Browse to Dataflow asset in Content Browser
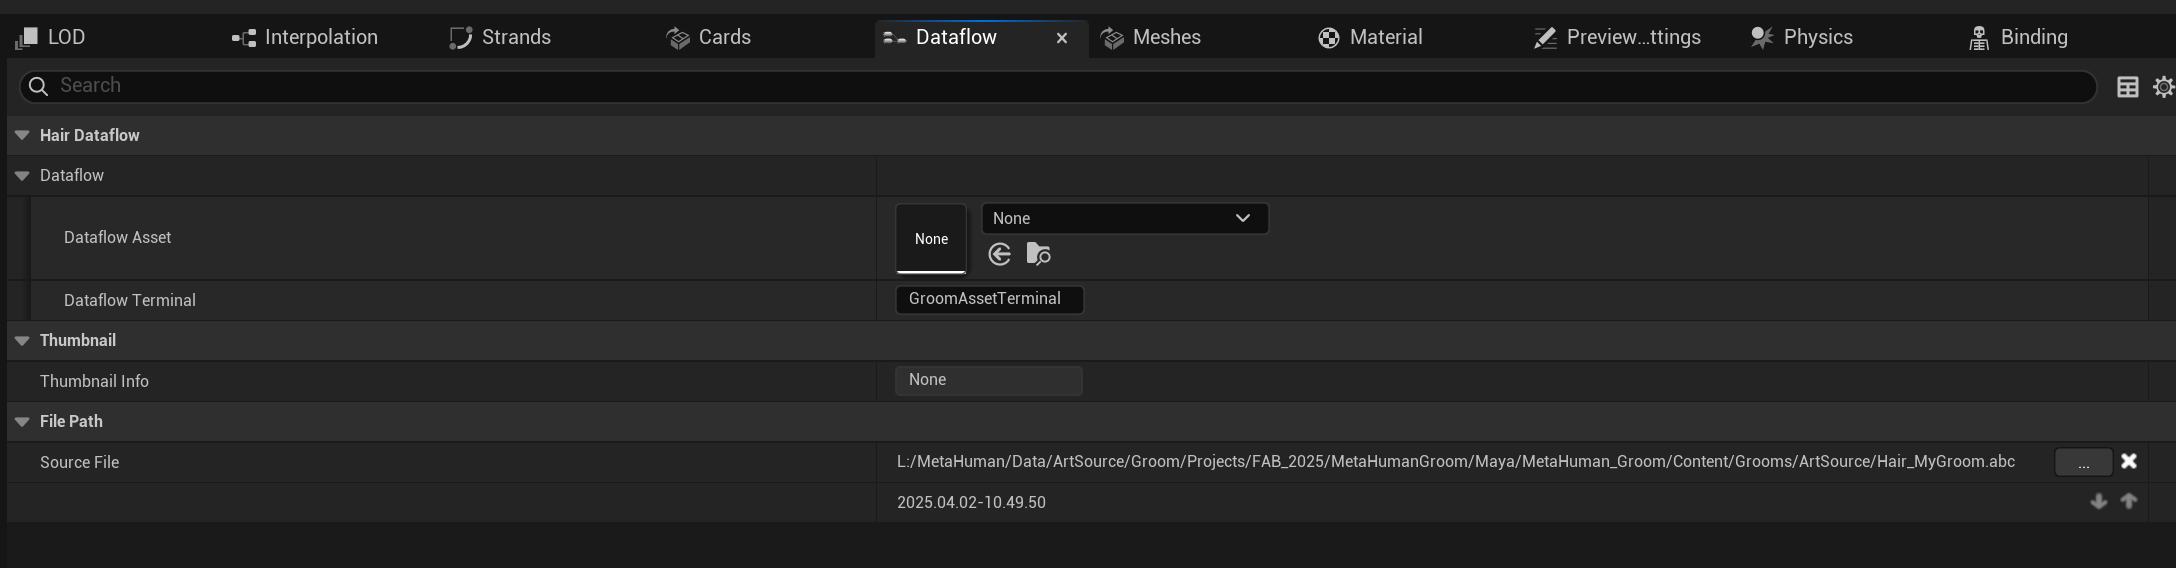 (1038, 255)
